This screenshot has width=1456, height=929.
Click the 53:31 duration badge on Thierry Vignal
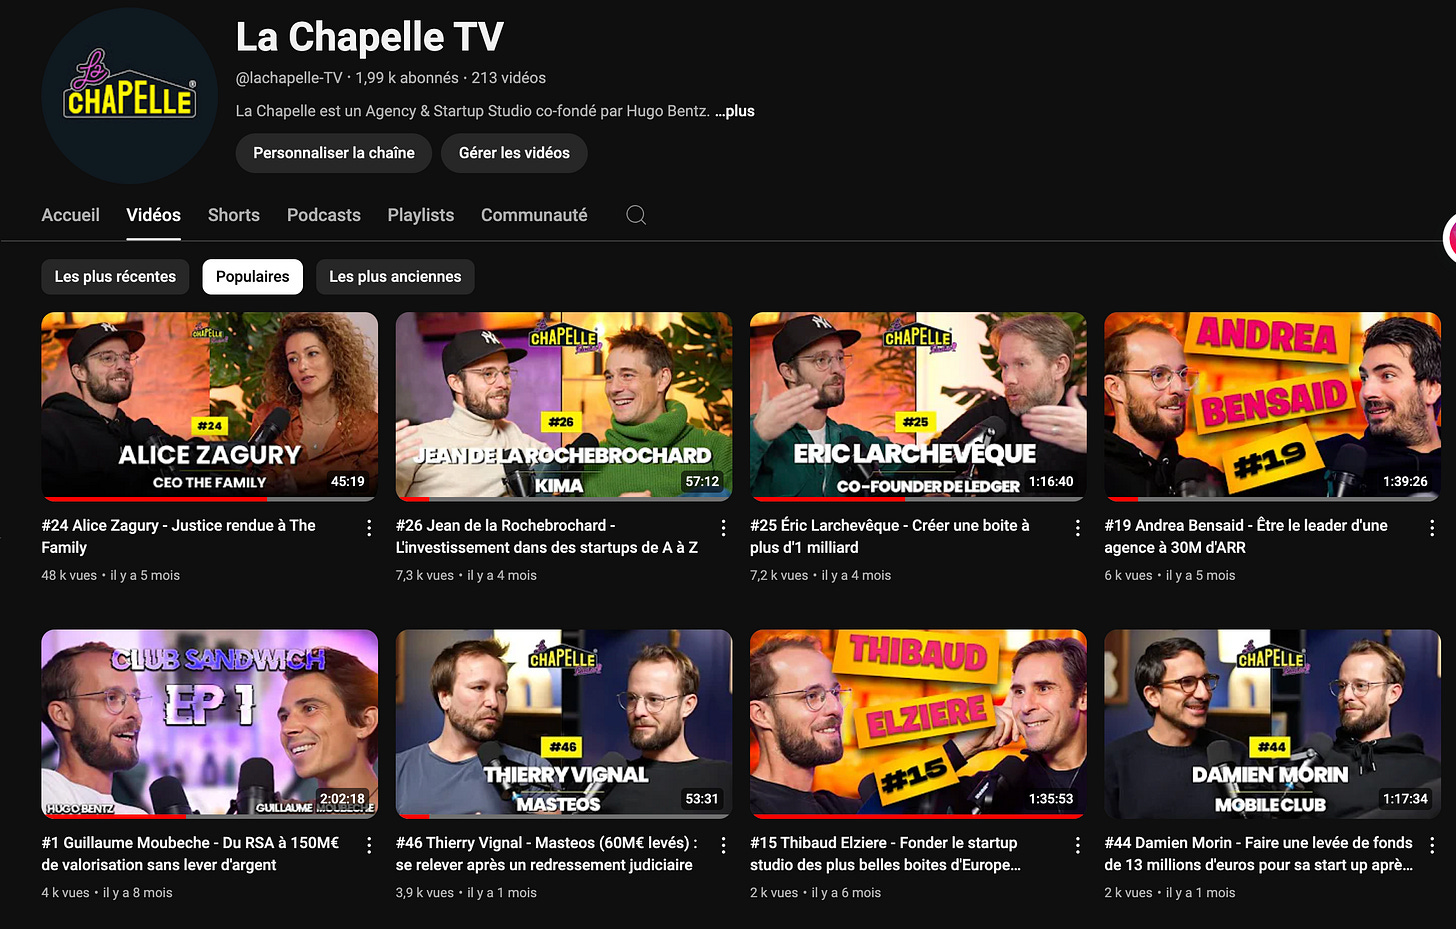click(x=701, y=798)
